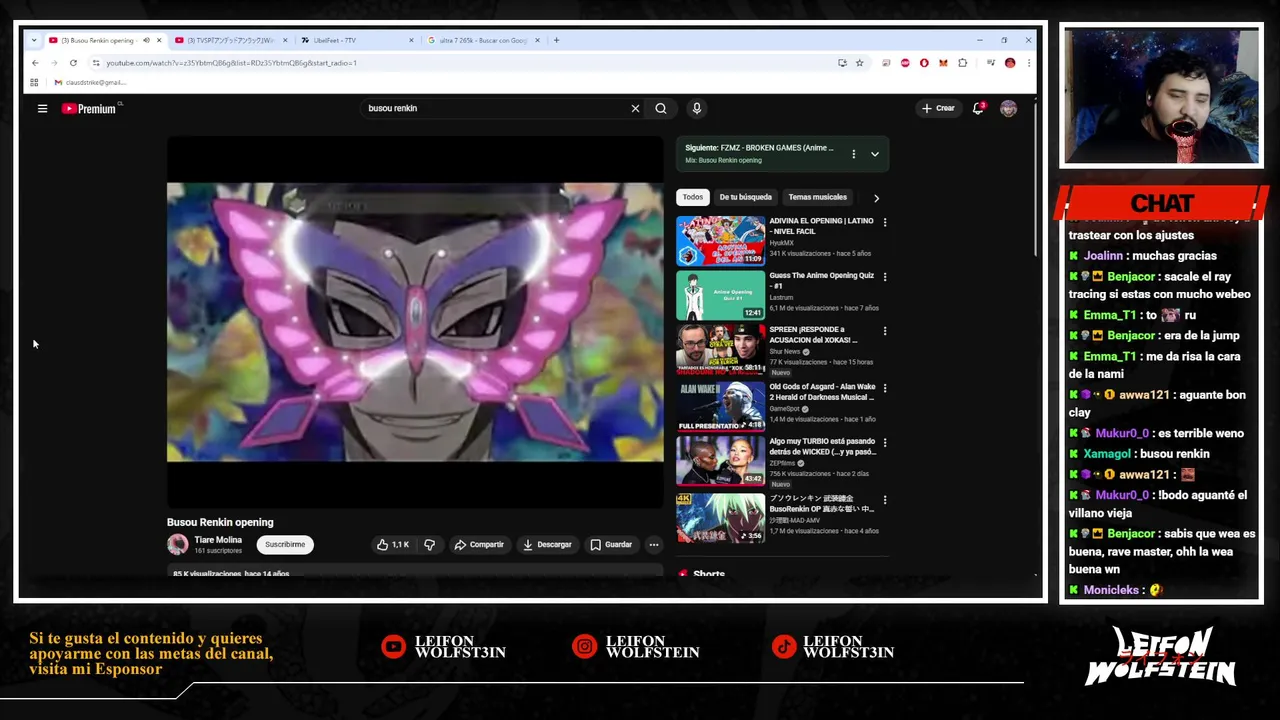1280x720 pixels.
Task: Click the Busou Renkin opening video title
Action: point(220,522)
